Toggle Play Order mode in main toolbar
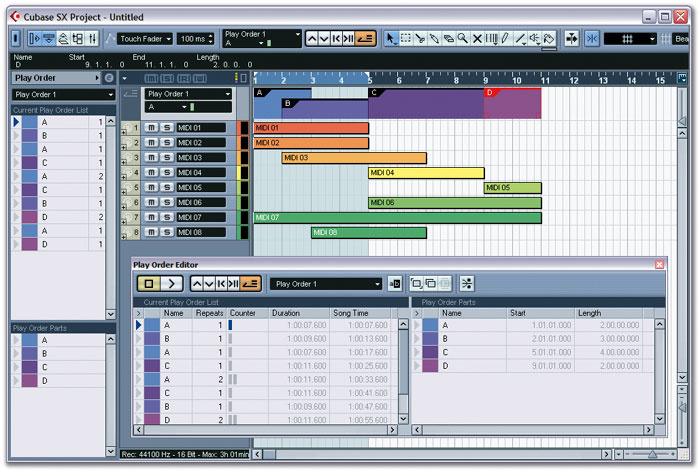Screen dimensions: 700x472 (x=365, y=39)
